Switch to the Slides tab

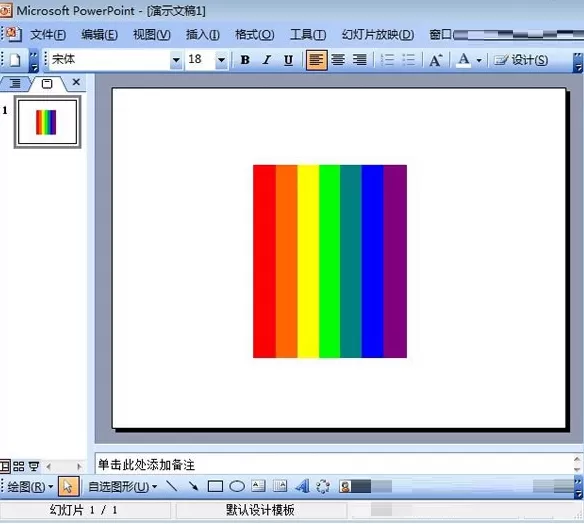click(x=47, y=83)
